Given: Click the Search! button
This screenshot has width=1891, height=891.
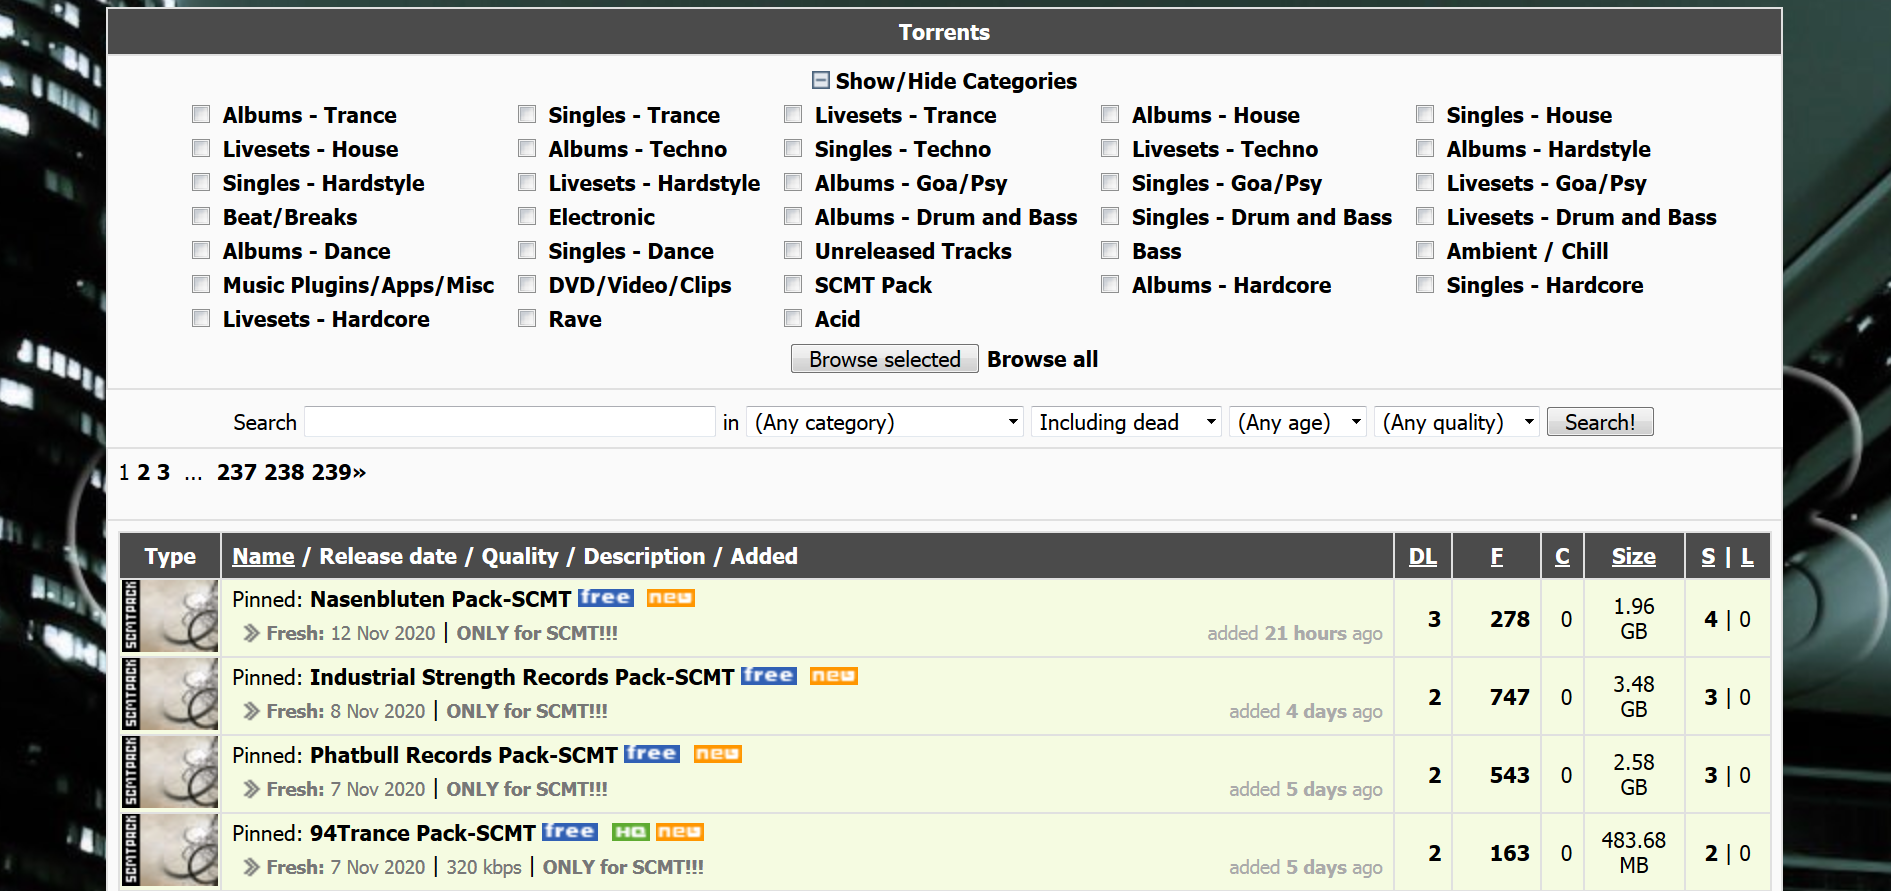Looking at the screenshot, I should 1599,422.
